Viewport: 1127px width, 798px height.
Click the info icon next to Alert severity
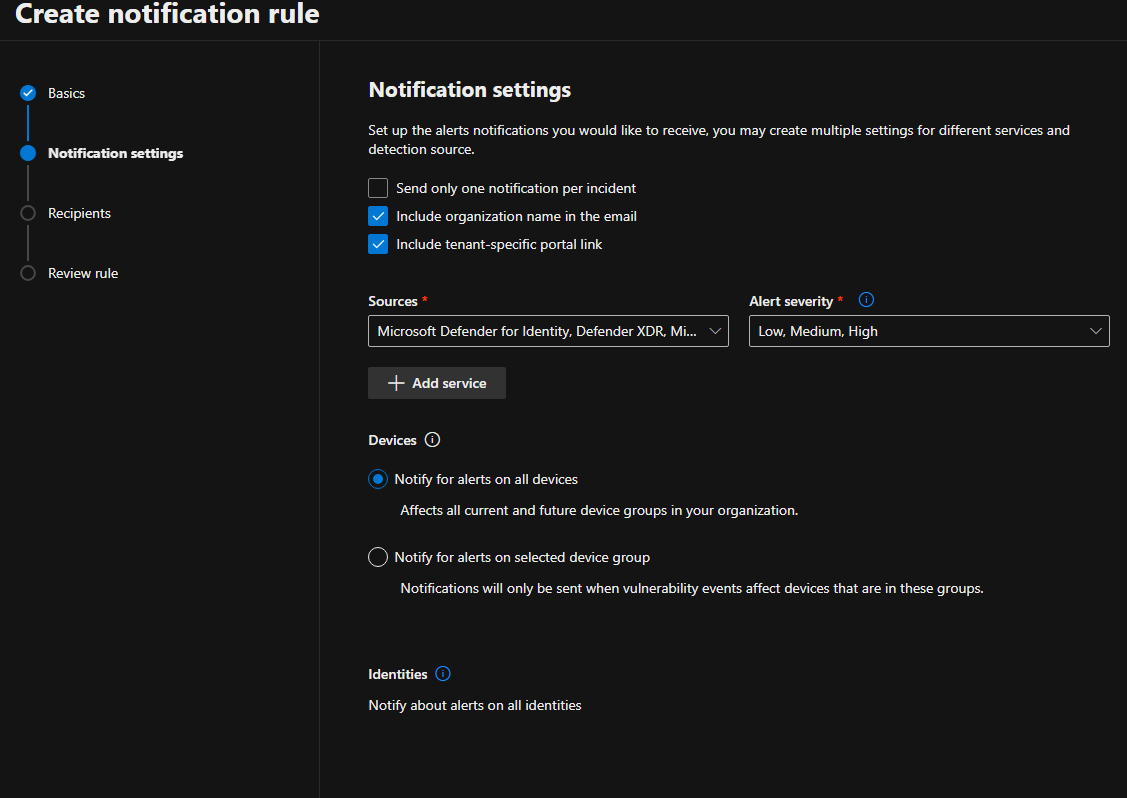[867, 300]
